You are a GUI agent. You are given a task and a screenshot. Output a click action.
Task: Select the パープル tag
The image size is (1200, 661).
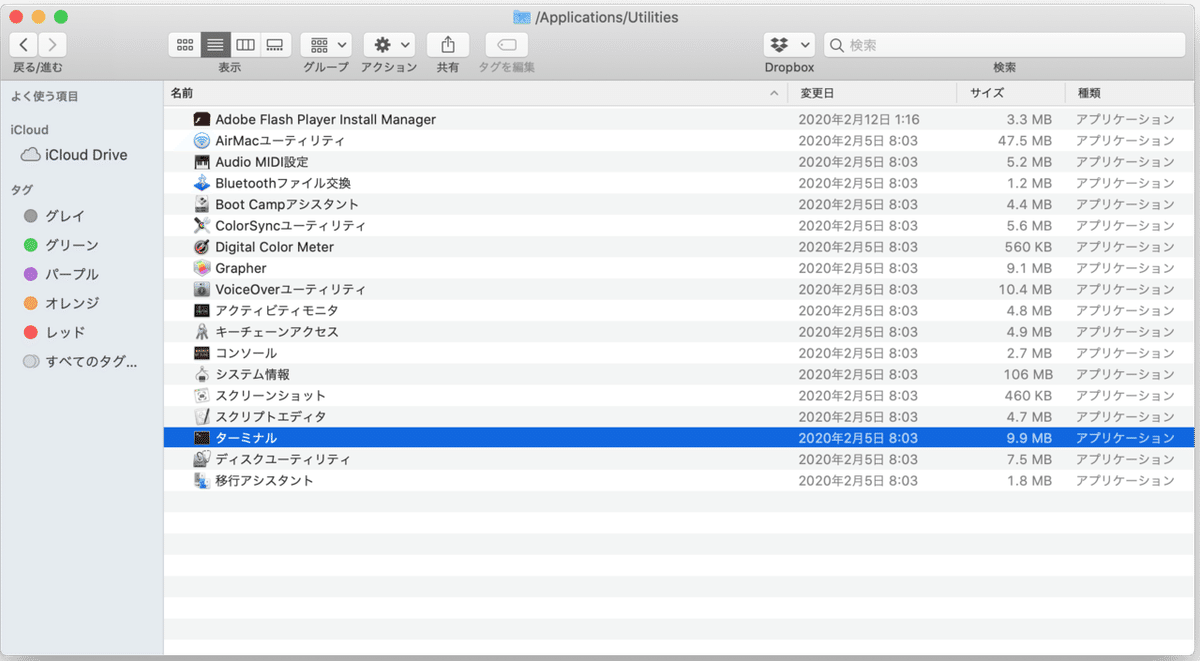click(62, 274)
